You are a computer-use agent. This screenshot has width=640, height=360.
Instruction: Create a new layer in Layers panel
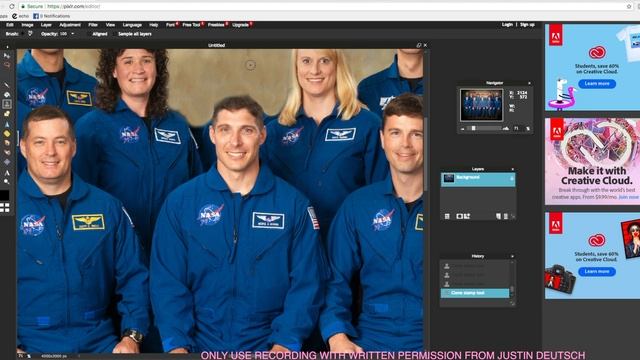[x=498, y=216]
